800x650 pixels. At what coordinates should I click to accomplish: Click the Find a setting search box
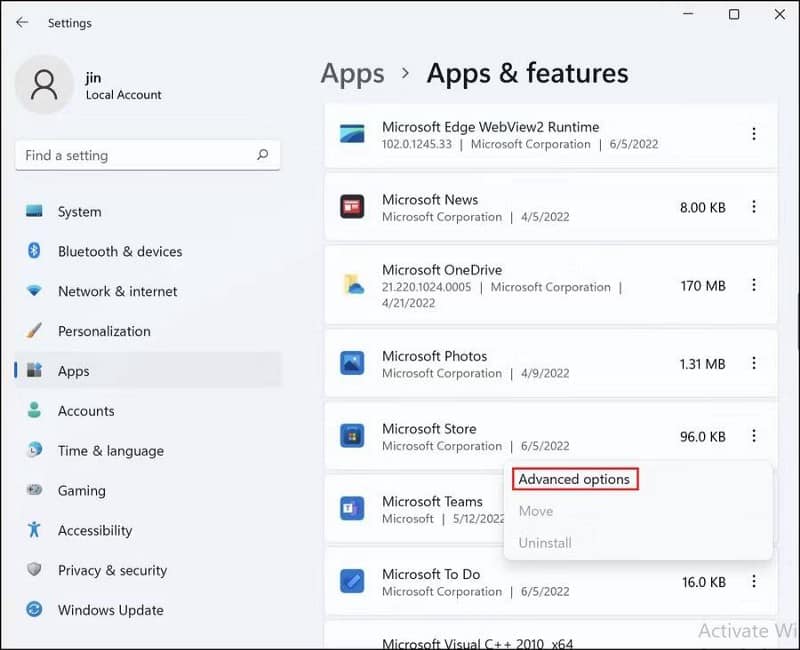coord(148,155)
